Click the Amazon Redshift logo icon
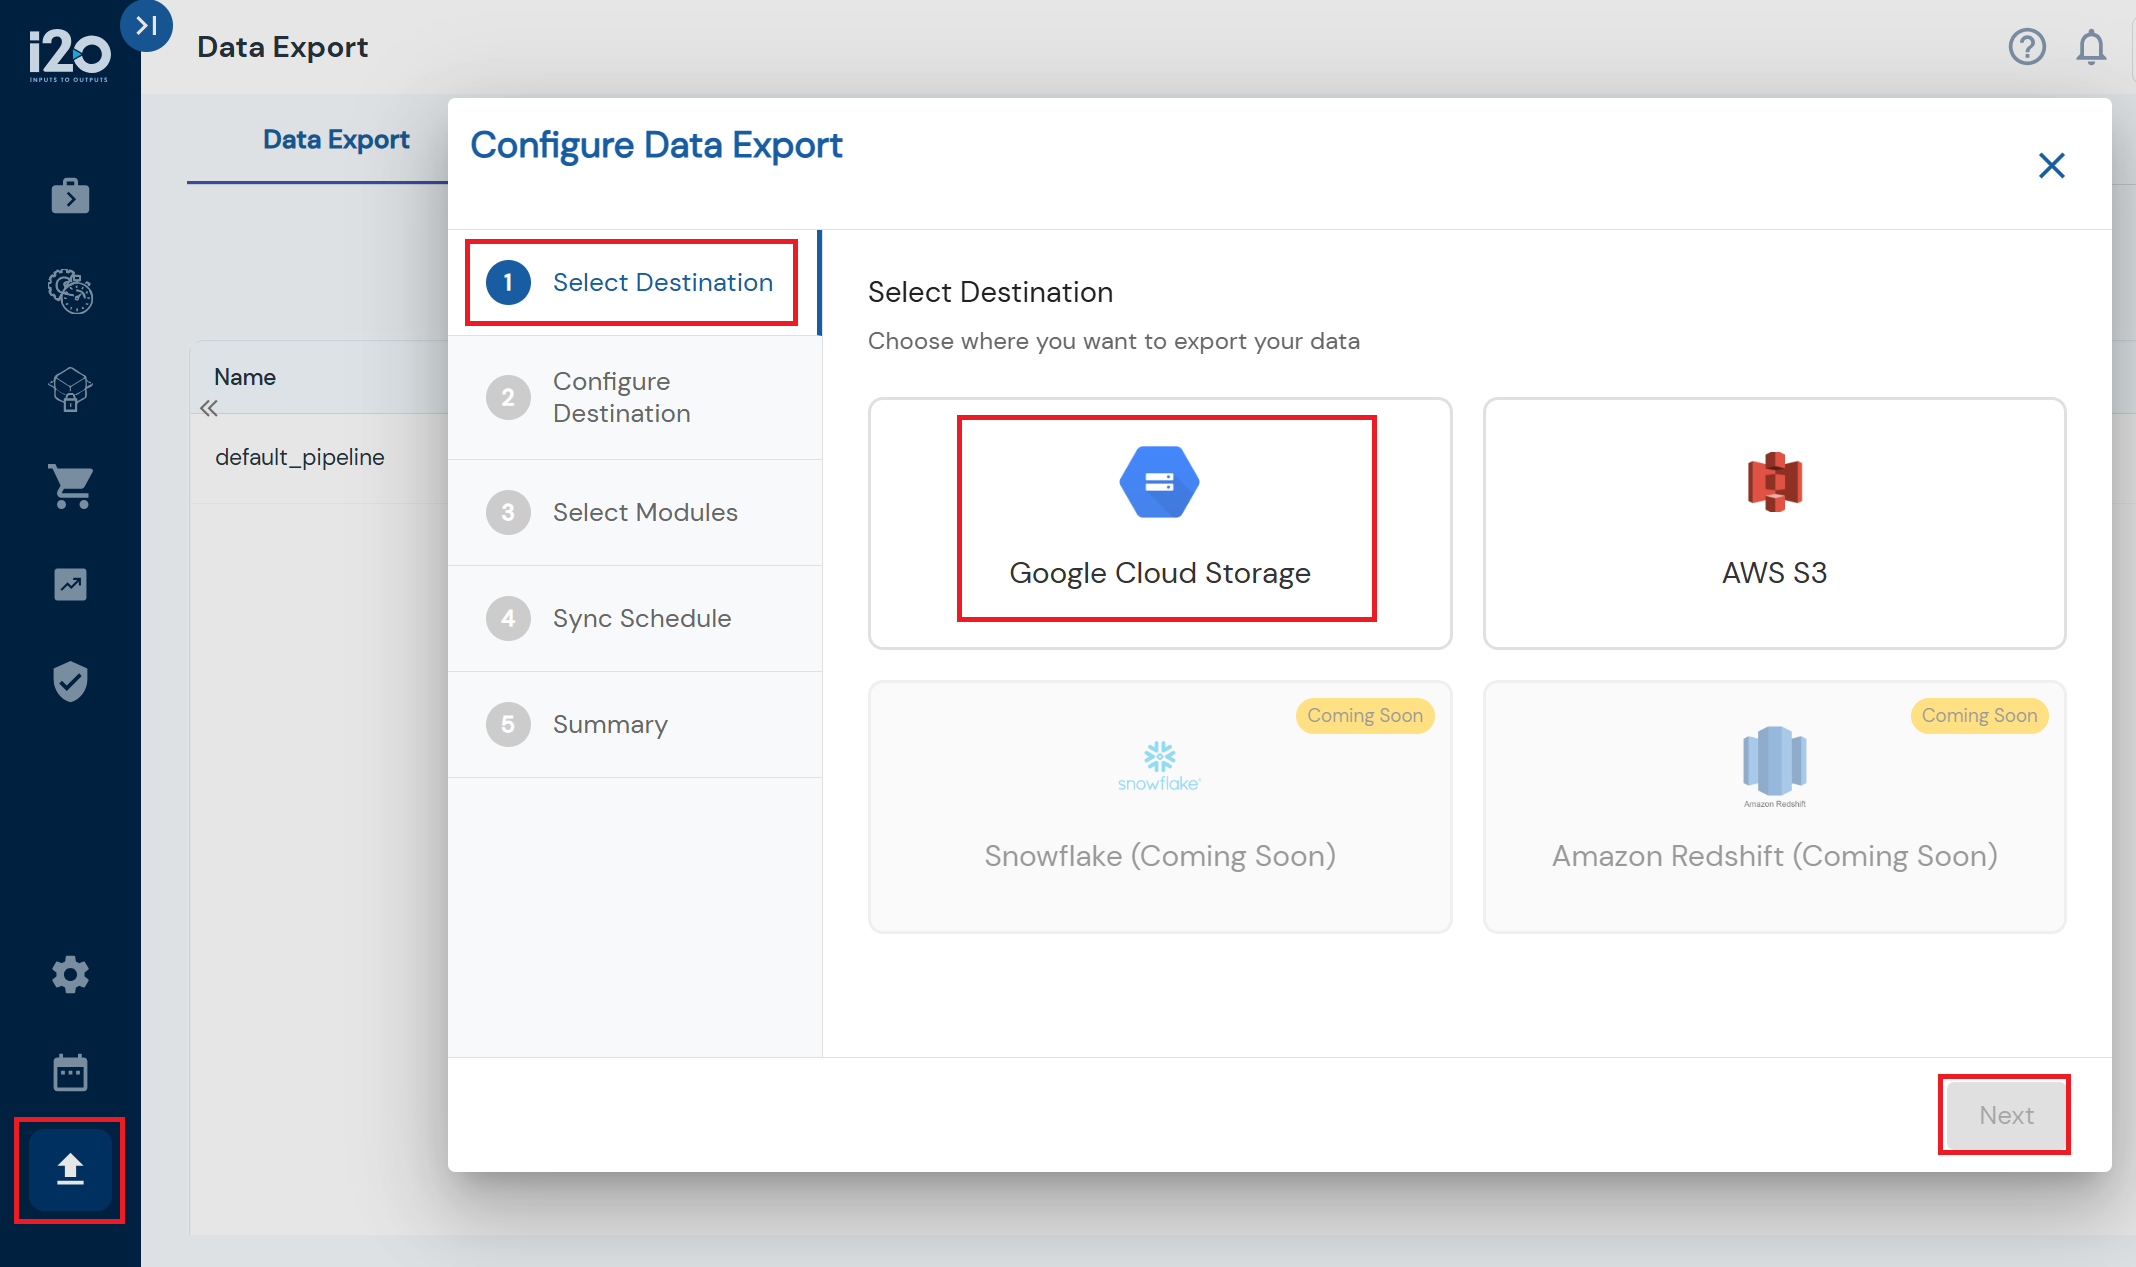 [1774, 766]
